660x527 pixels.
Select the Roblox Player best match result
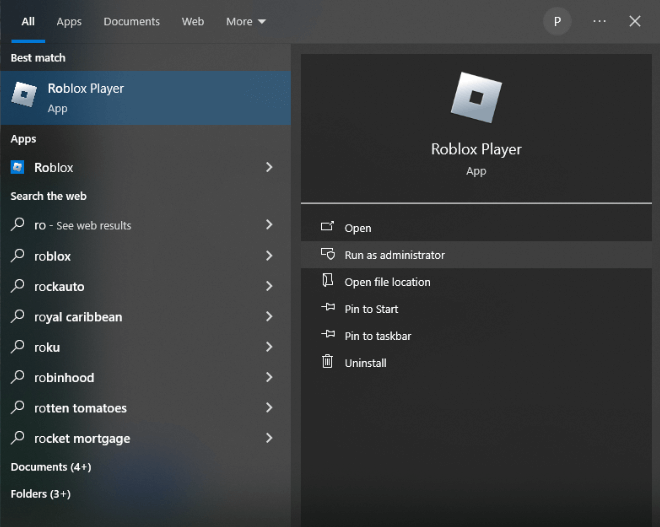tap(145, 98)
